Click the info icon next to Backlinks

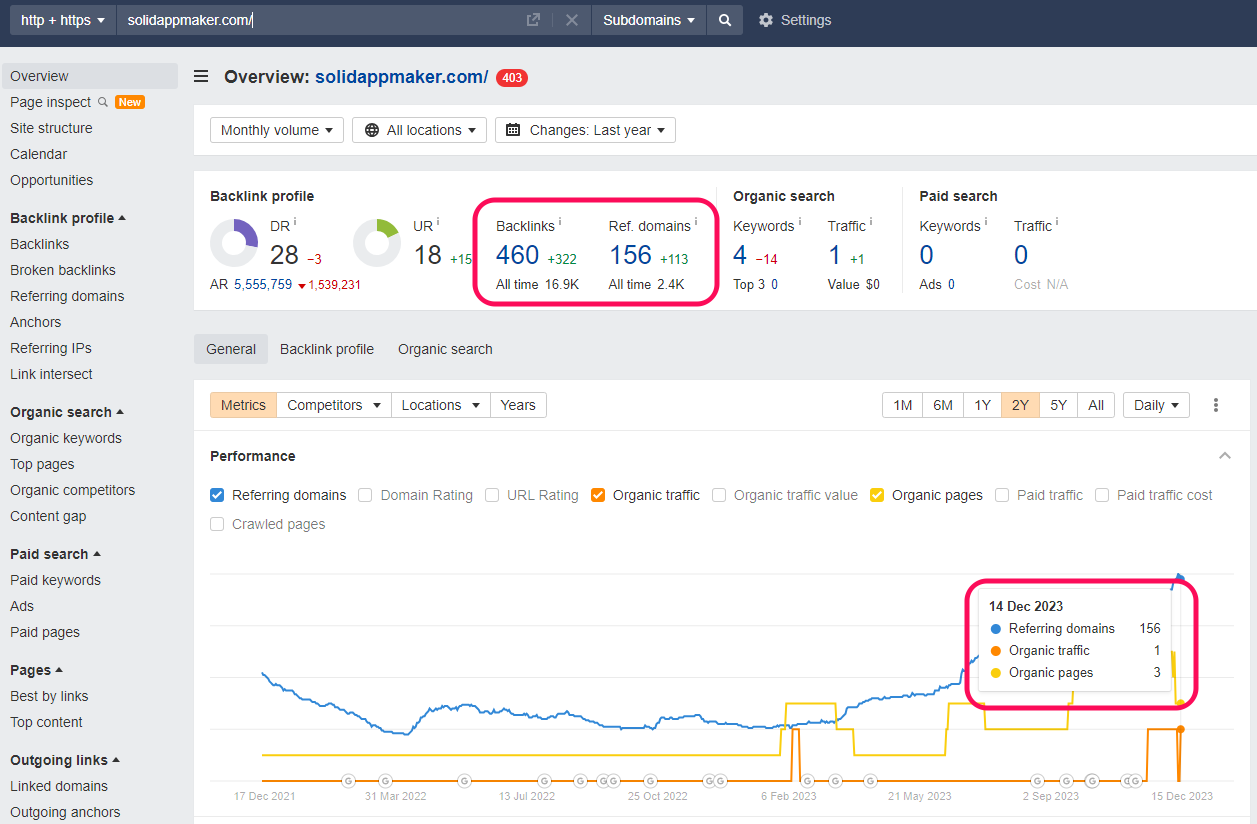click(560, 222)
